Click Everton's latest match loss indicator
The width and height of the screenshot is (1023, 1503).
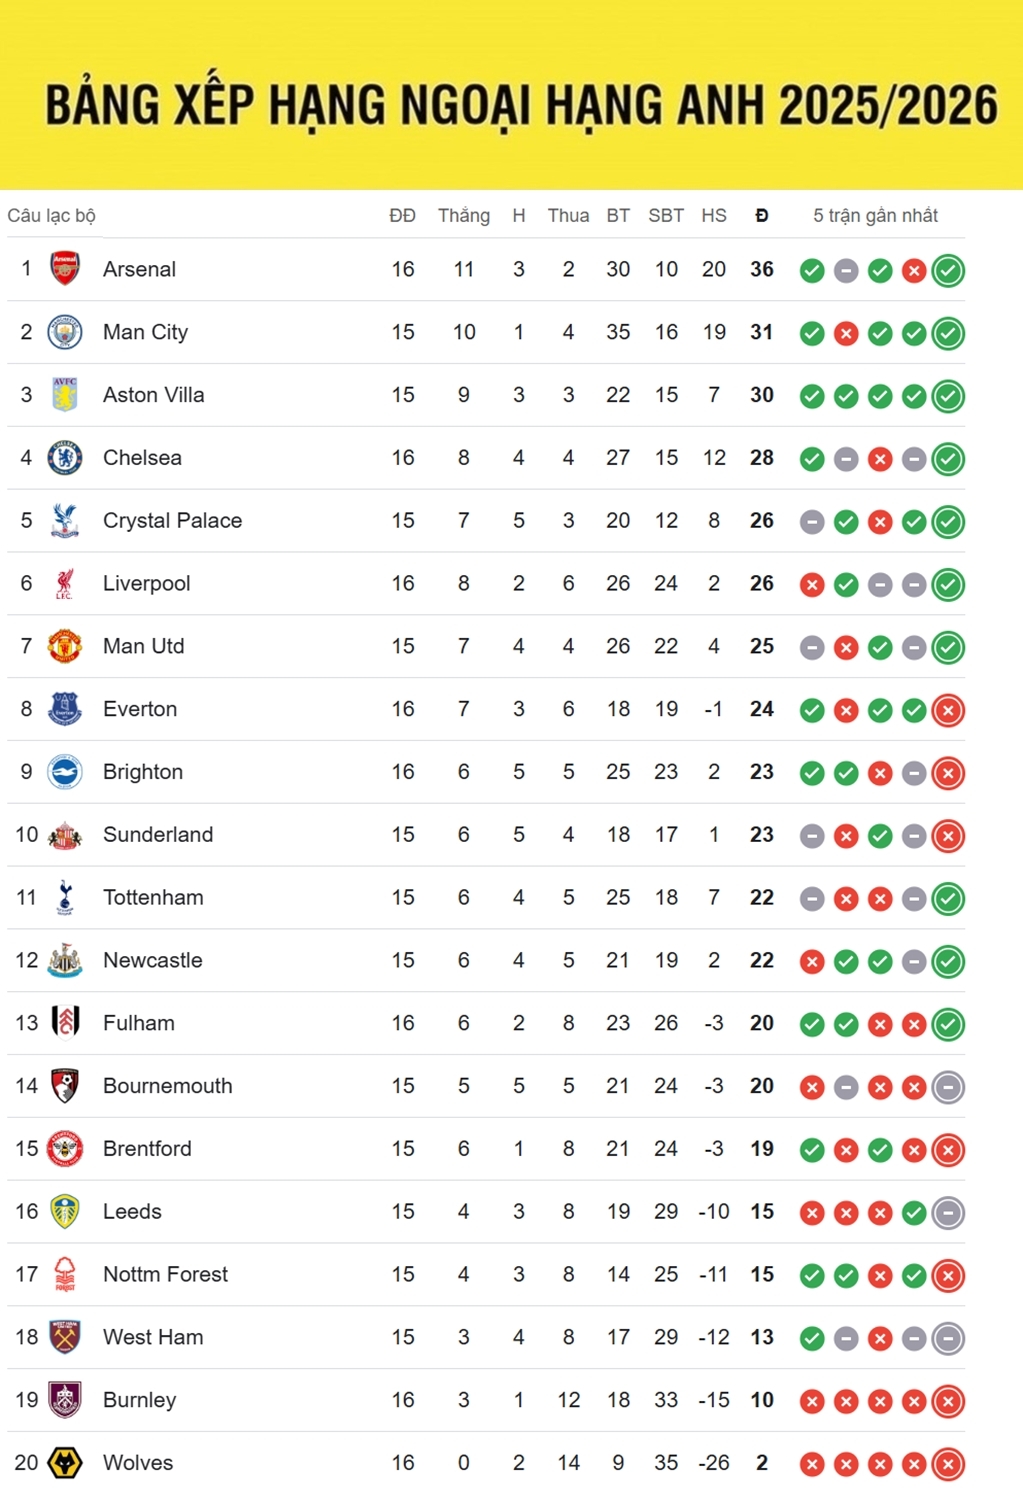point(948,710)
